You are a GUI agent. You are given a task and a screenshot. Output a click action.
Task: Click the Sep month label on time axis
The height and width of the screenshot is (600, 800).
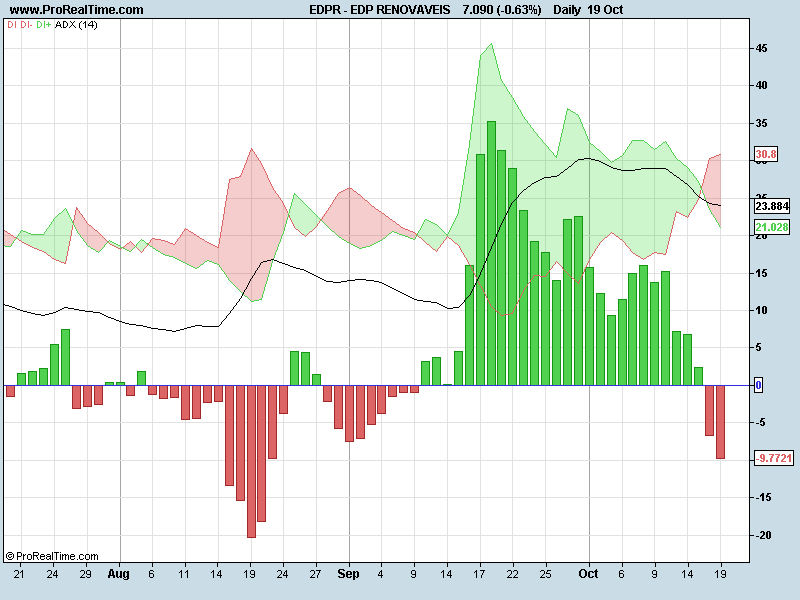pos(348,574)
